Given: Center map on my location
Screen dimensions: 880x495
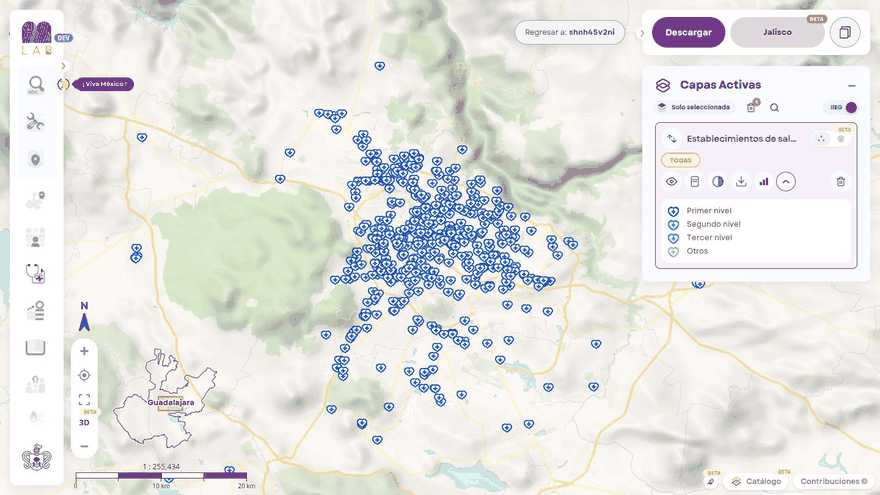Looking at the screenshot, I should [84, 375].
